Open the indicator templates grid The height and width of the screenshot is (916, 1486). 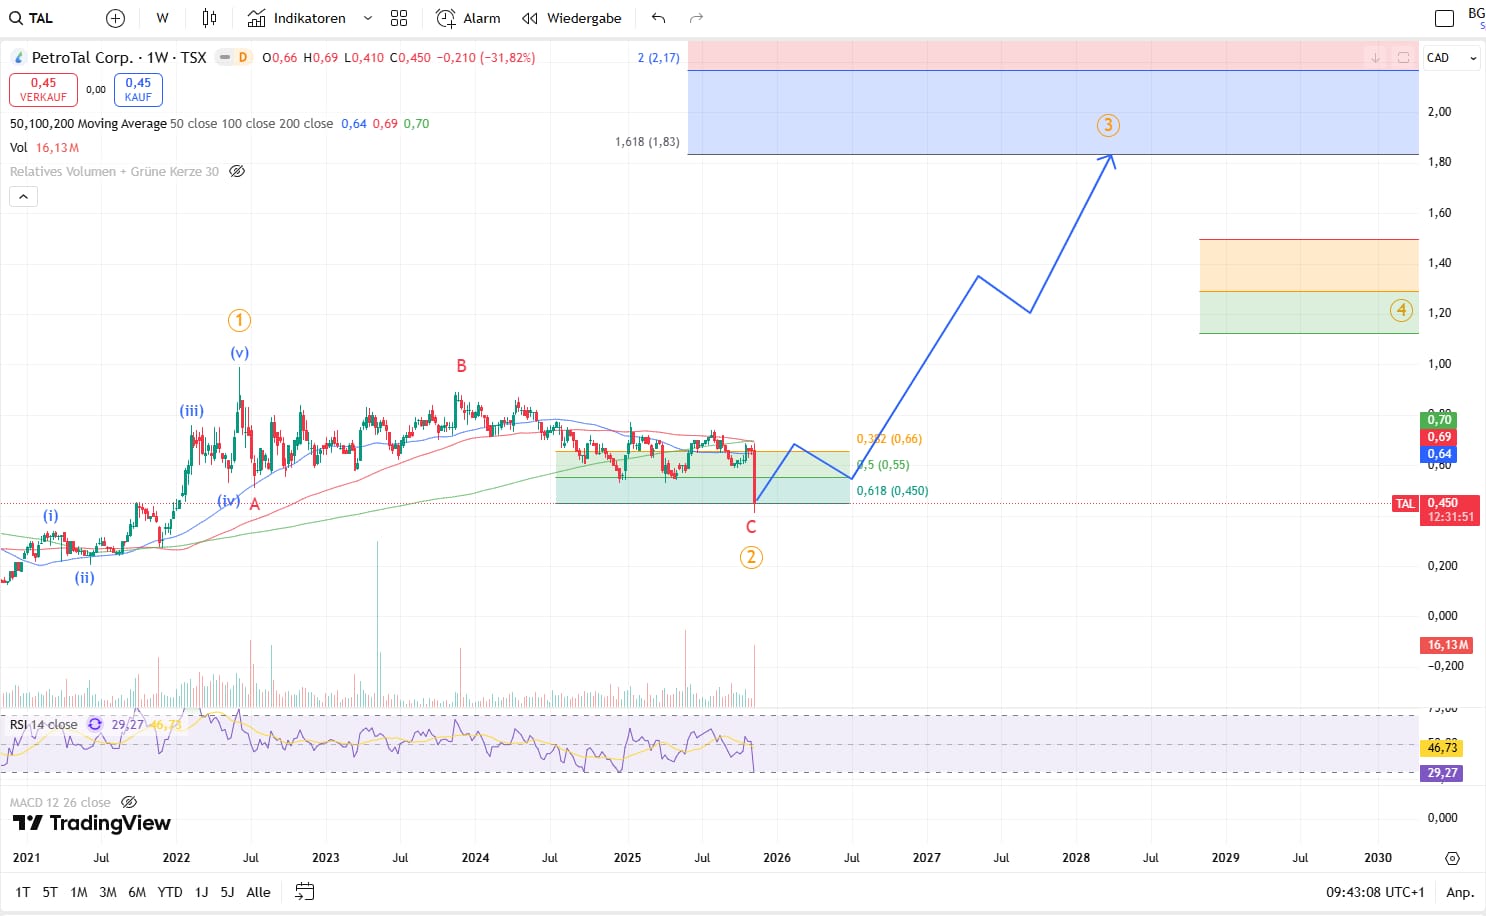399,18
